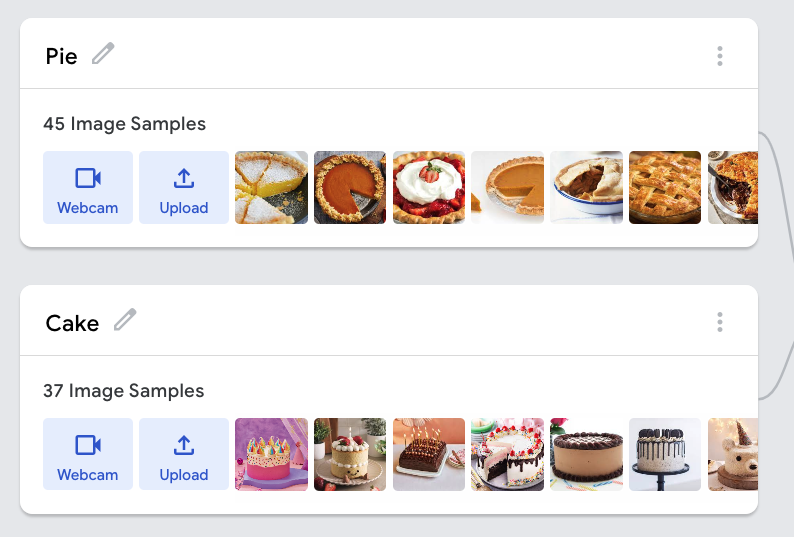The image size is (794, 537).
Task: Edit the Cake class name pencil icon
Action: 125,320
